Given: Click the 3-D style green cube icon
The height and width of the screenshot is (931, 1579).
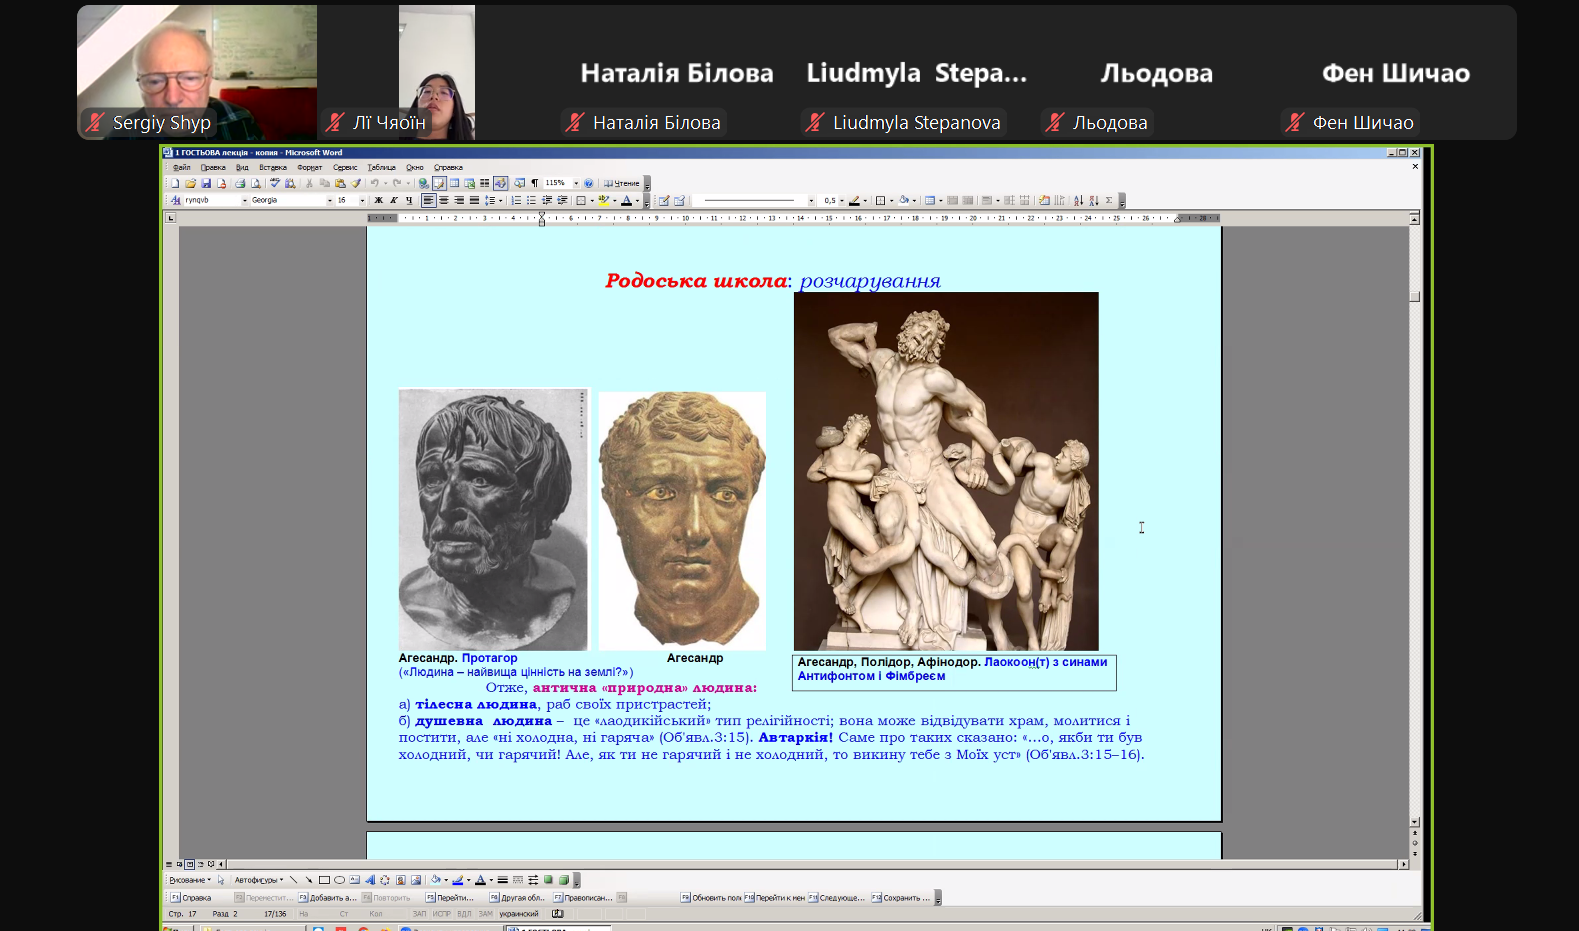Looking at the screenshot, I should click(x=563, y=880).
